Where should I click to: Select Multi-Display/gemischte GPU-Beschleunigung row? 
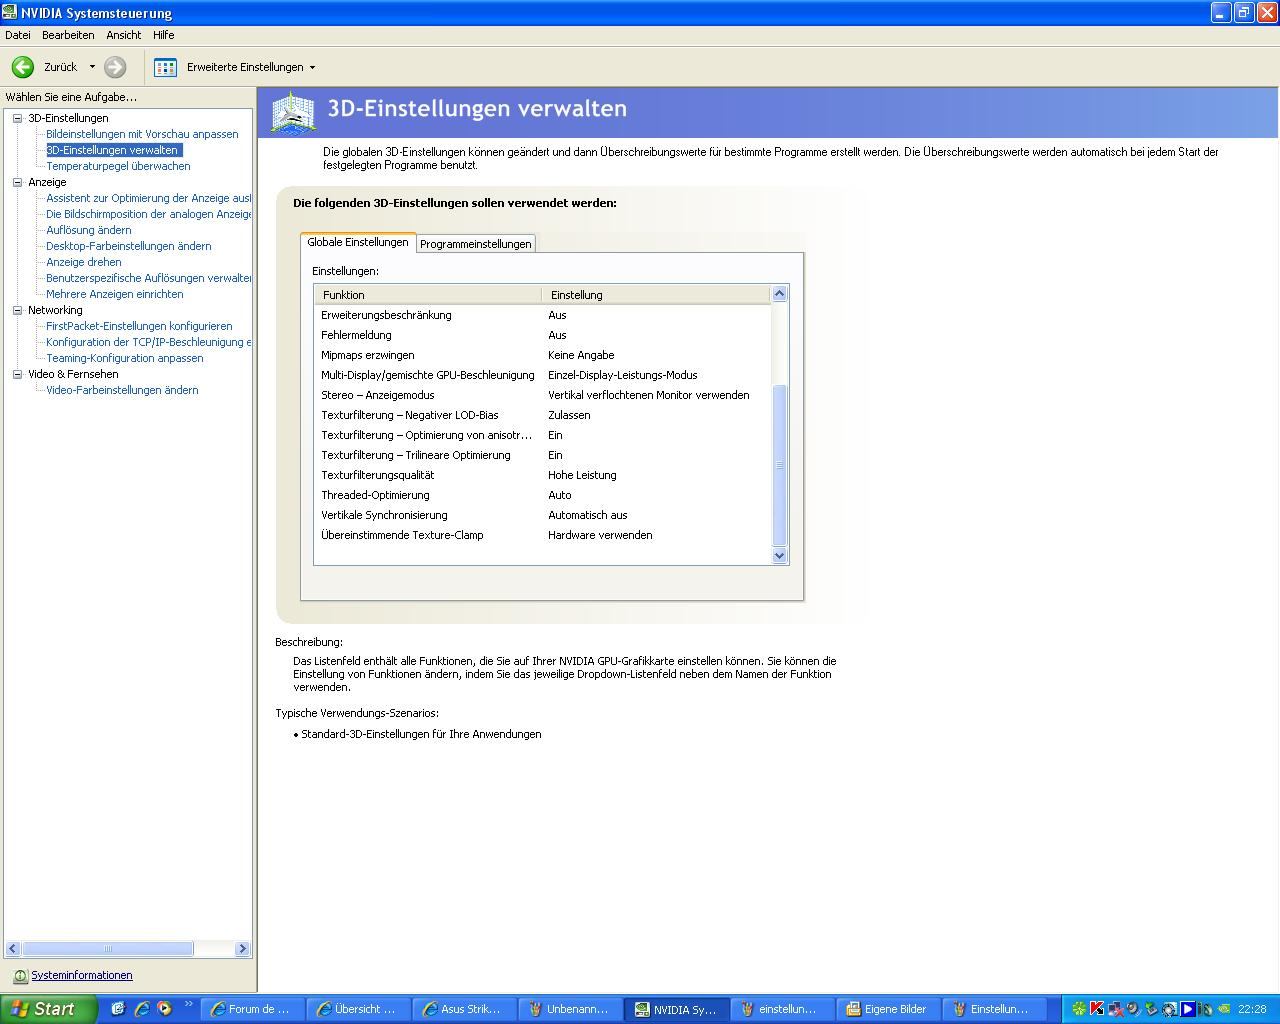click(543, 375)
